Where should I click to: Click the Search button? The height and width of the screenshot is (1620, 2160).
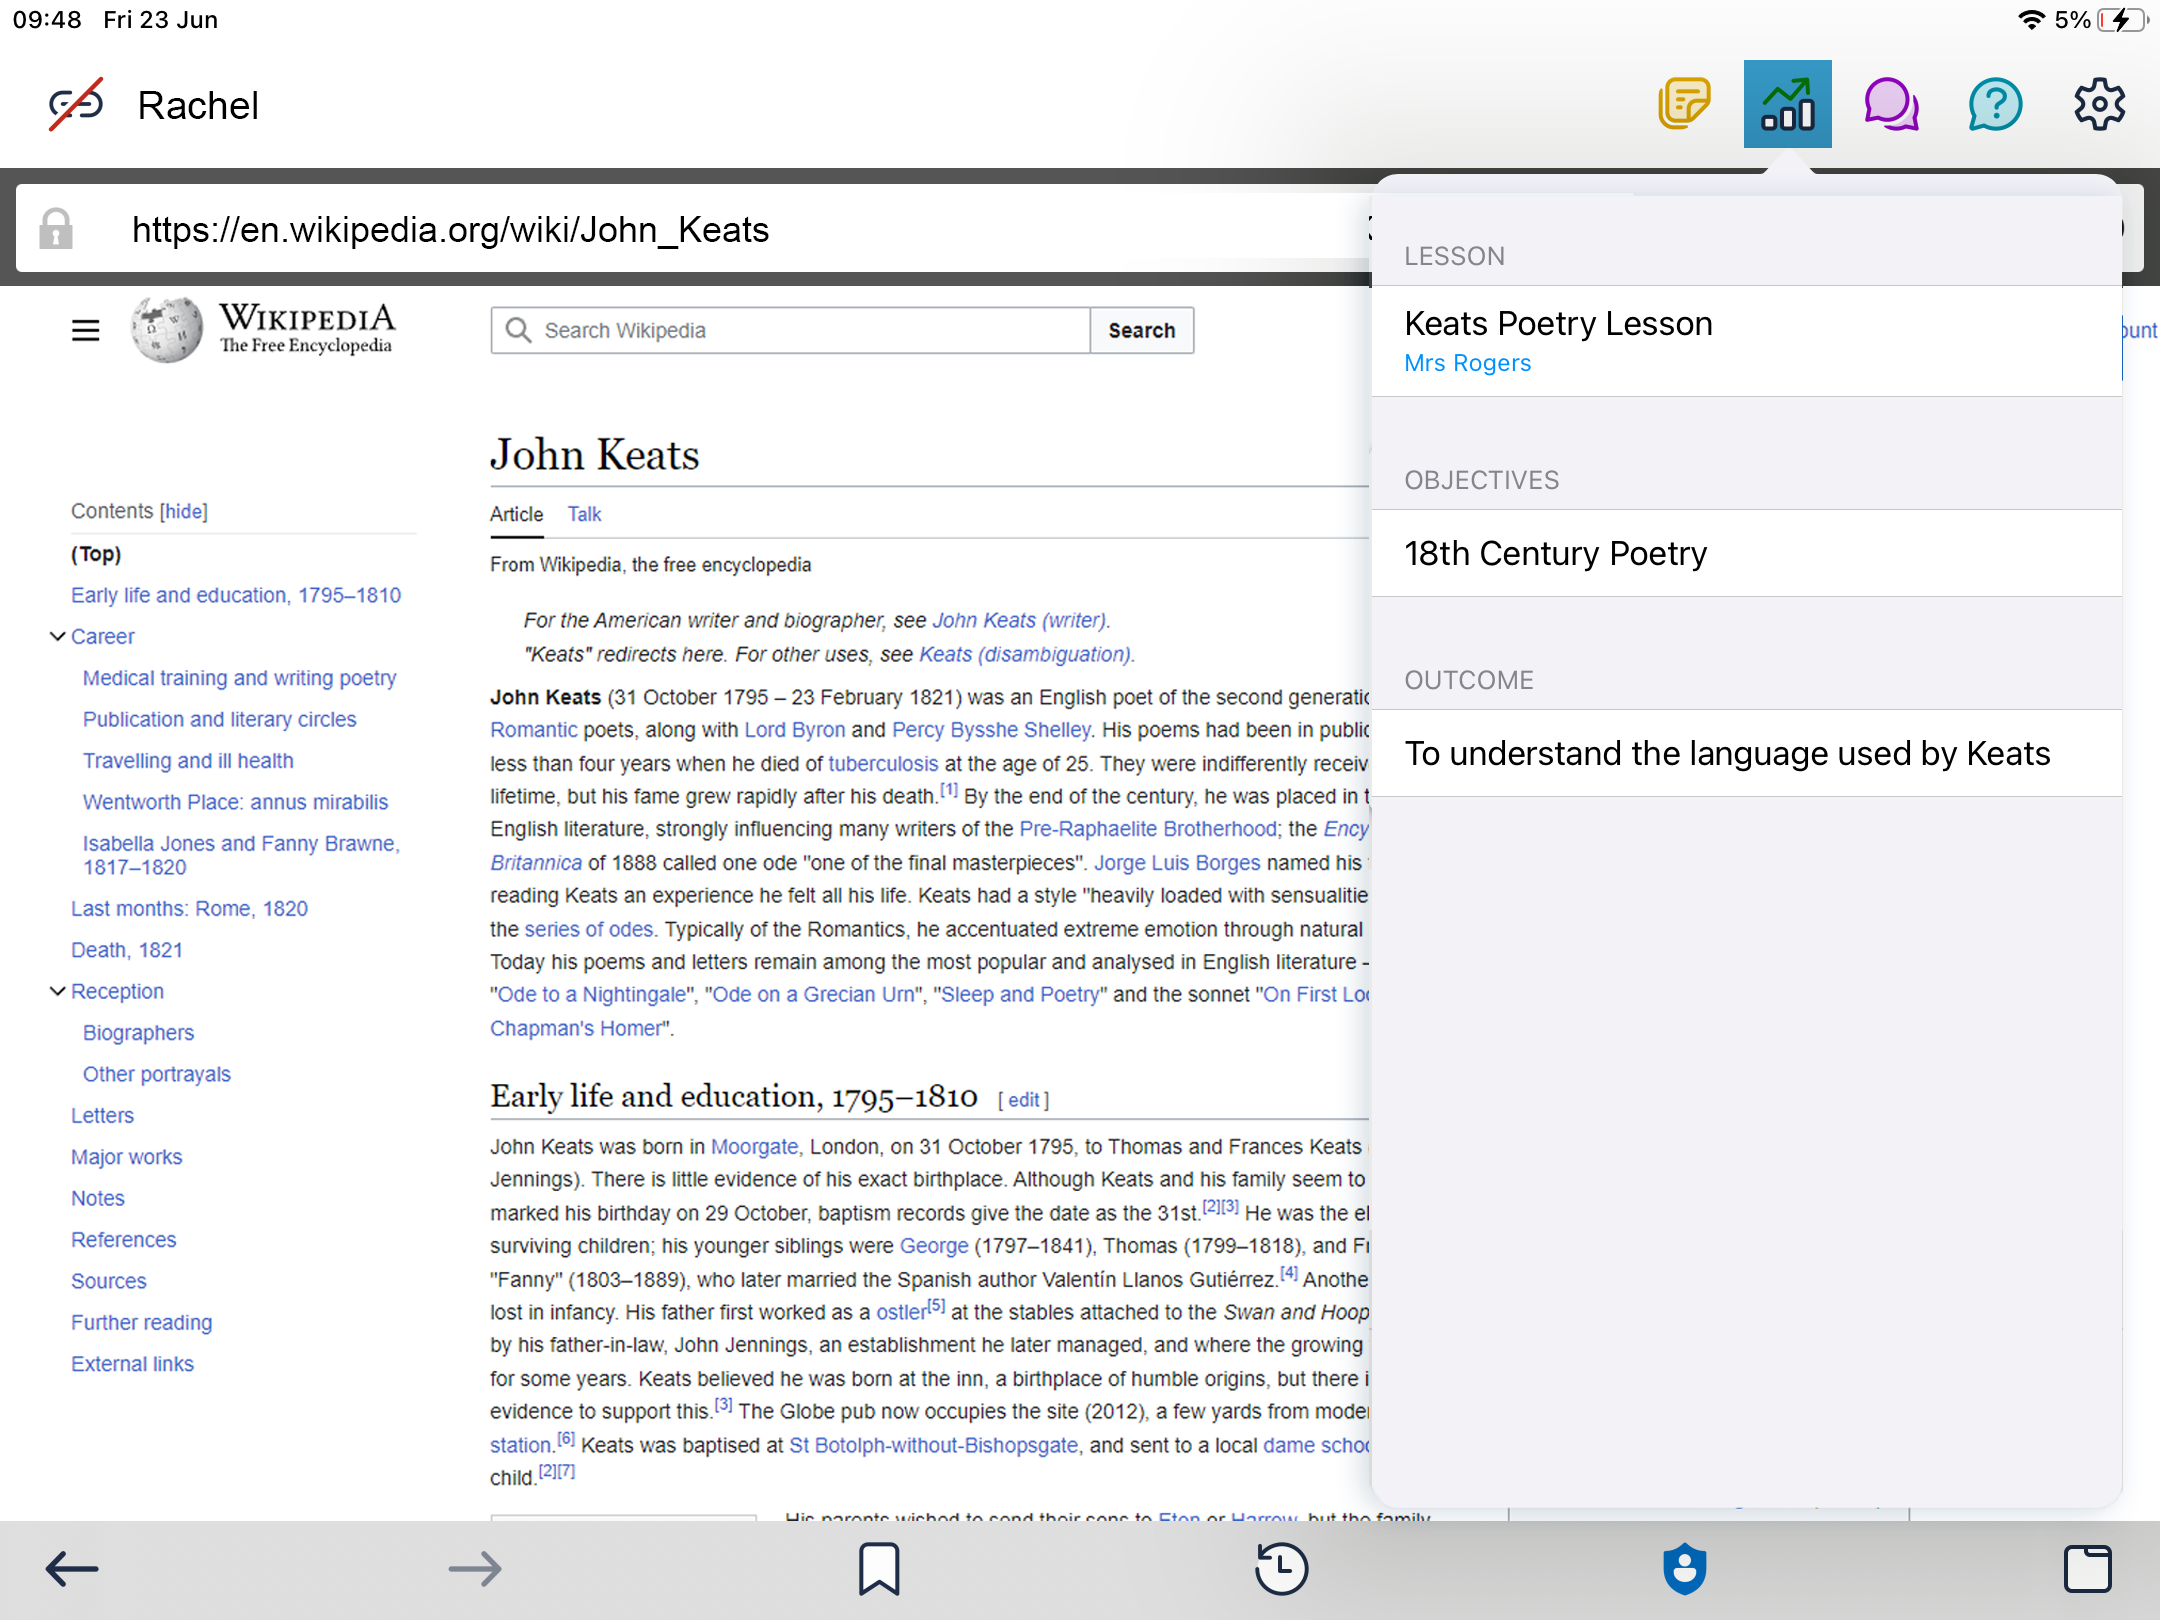[1142, 330]
